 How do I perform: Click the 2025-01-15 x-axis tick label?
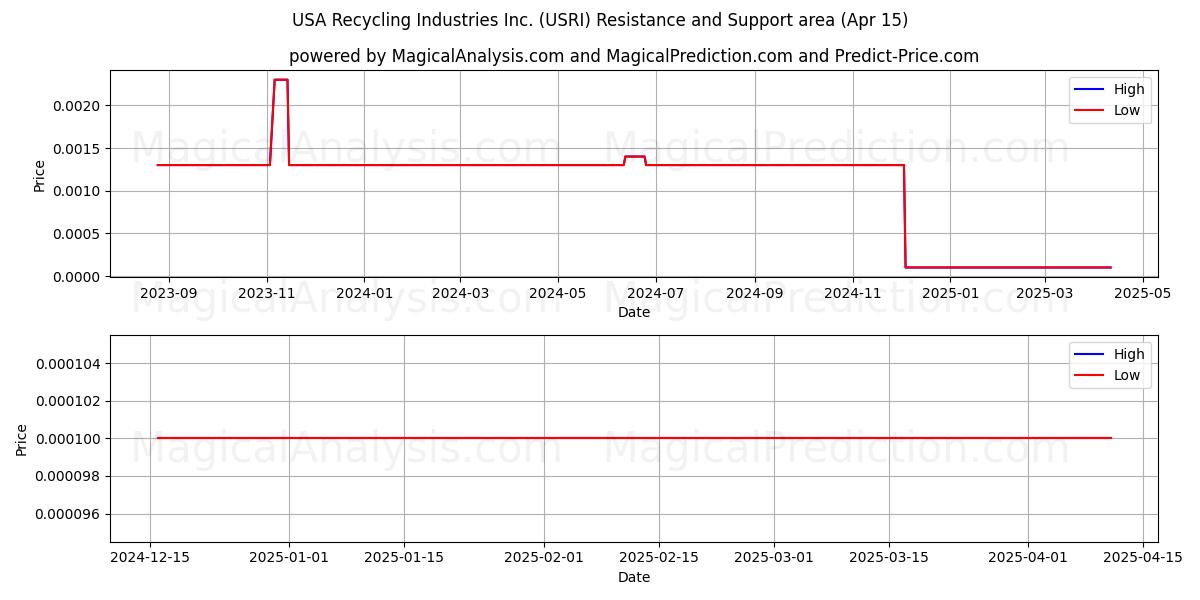pos(404,559)
